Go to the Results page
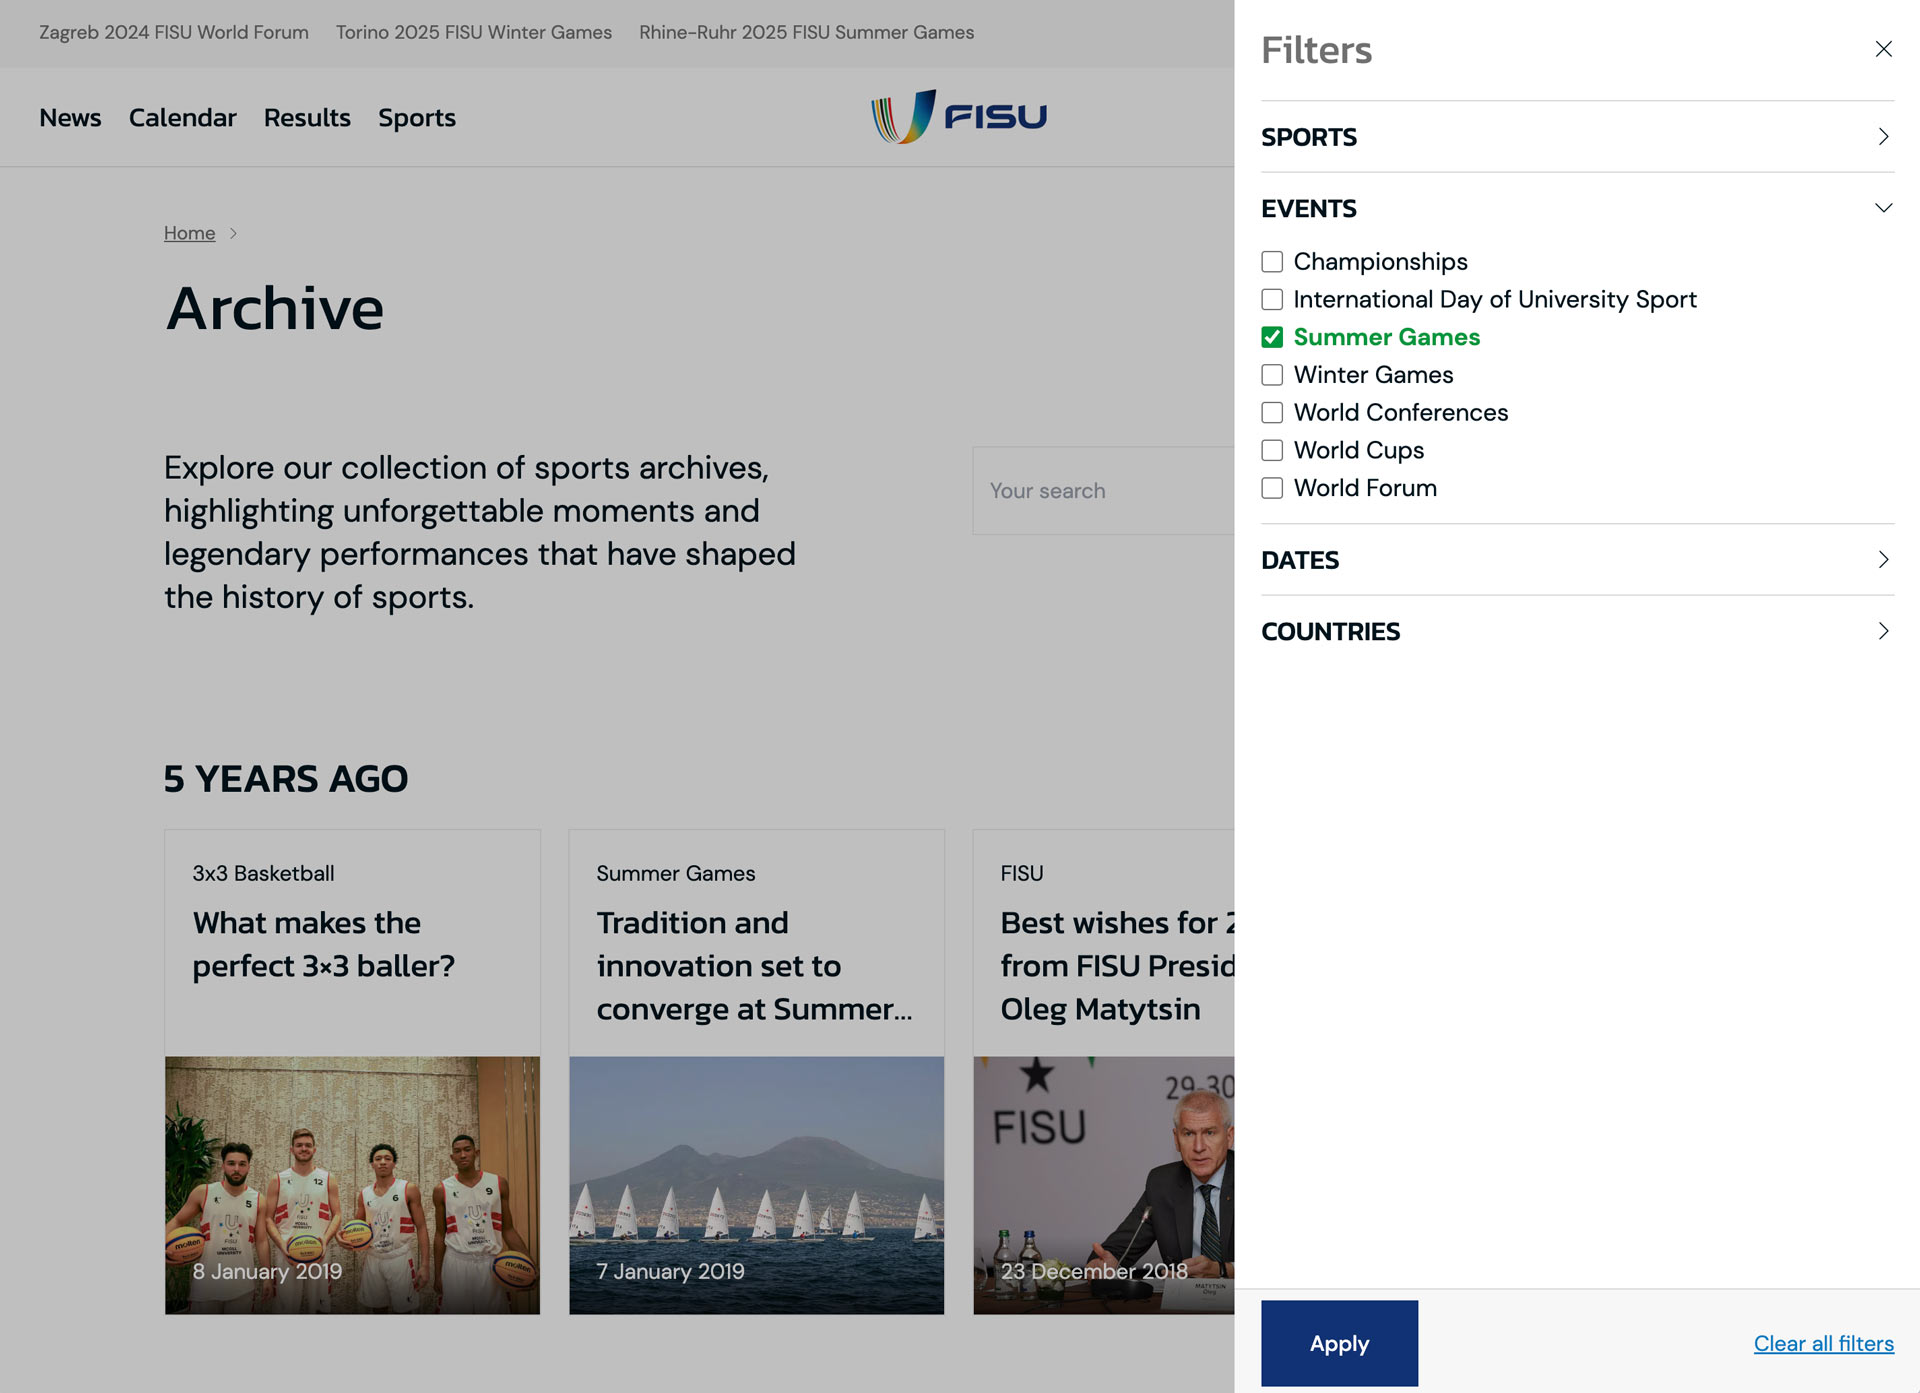This screenshot has width=1920, height=1393. (307, 118)
